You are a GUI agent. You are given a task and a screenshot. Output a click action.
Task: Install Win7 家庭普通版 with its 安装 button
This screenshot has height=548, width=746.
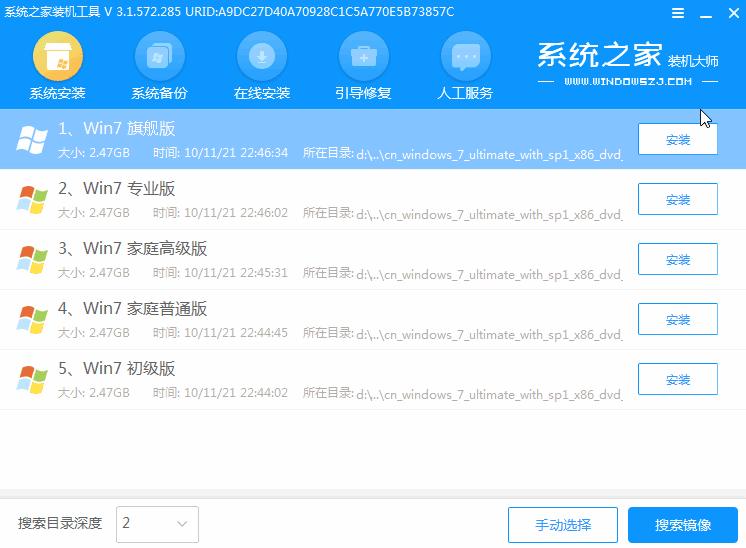[x=677, y=319]
